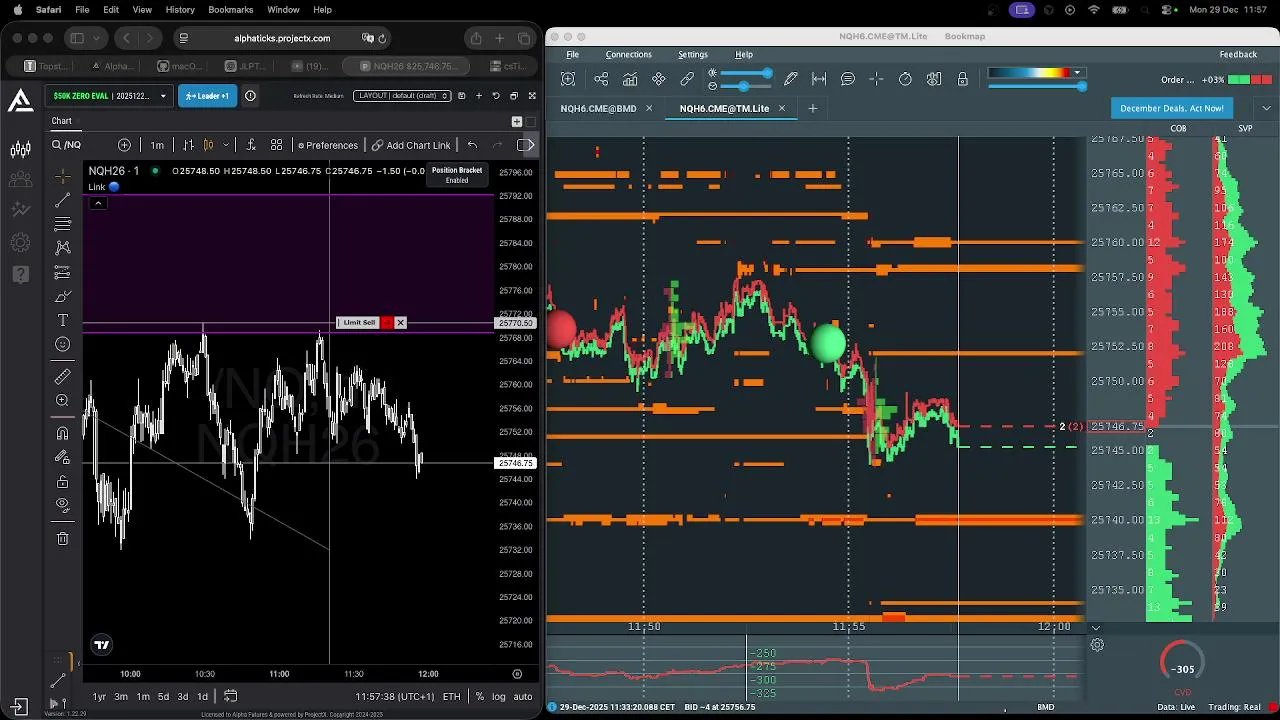The height and width of the screenshot is (720, 1280).
Task: Click the Bookmap drawing pencil tool
Action: pos(791,79)
